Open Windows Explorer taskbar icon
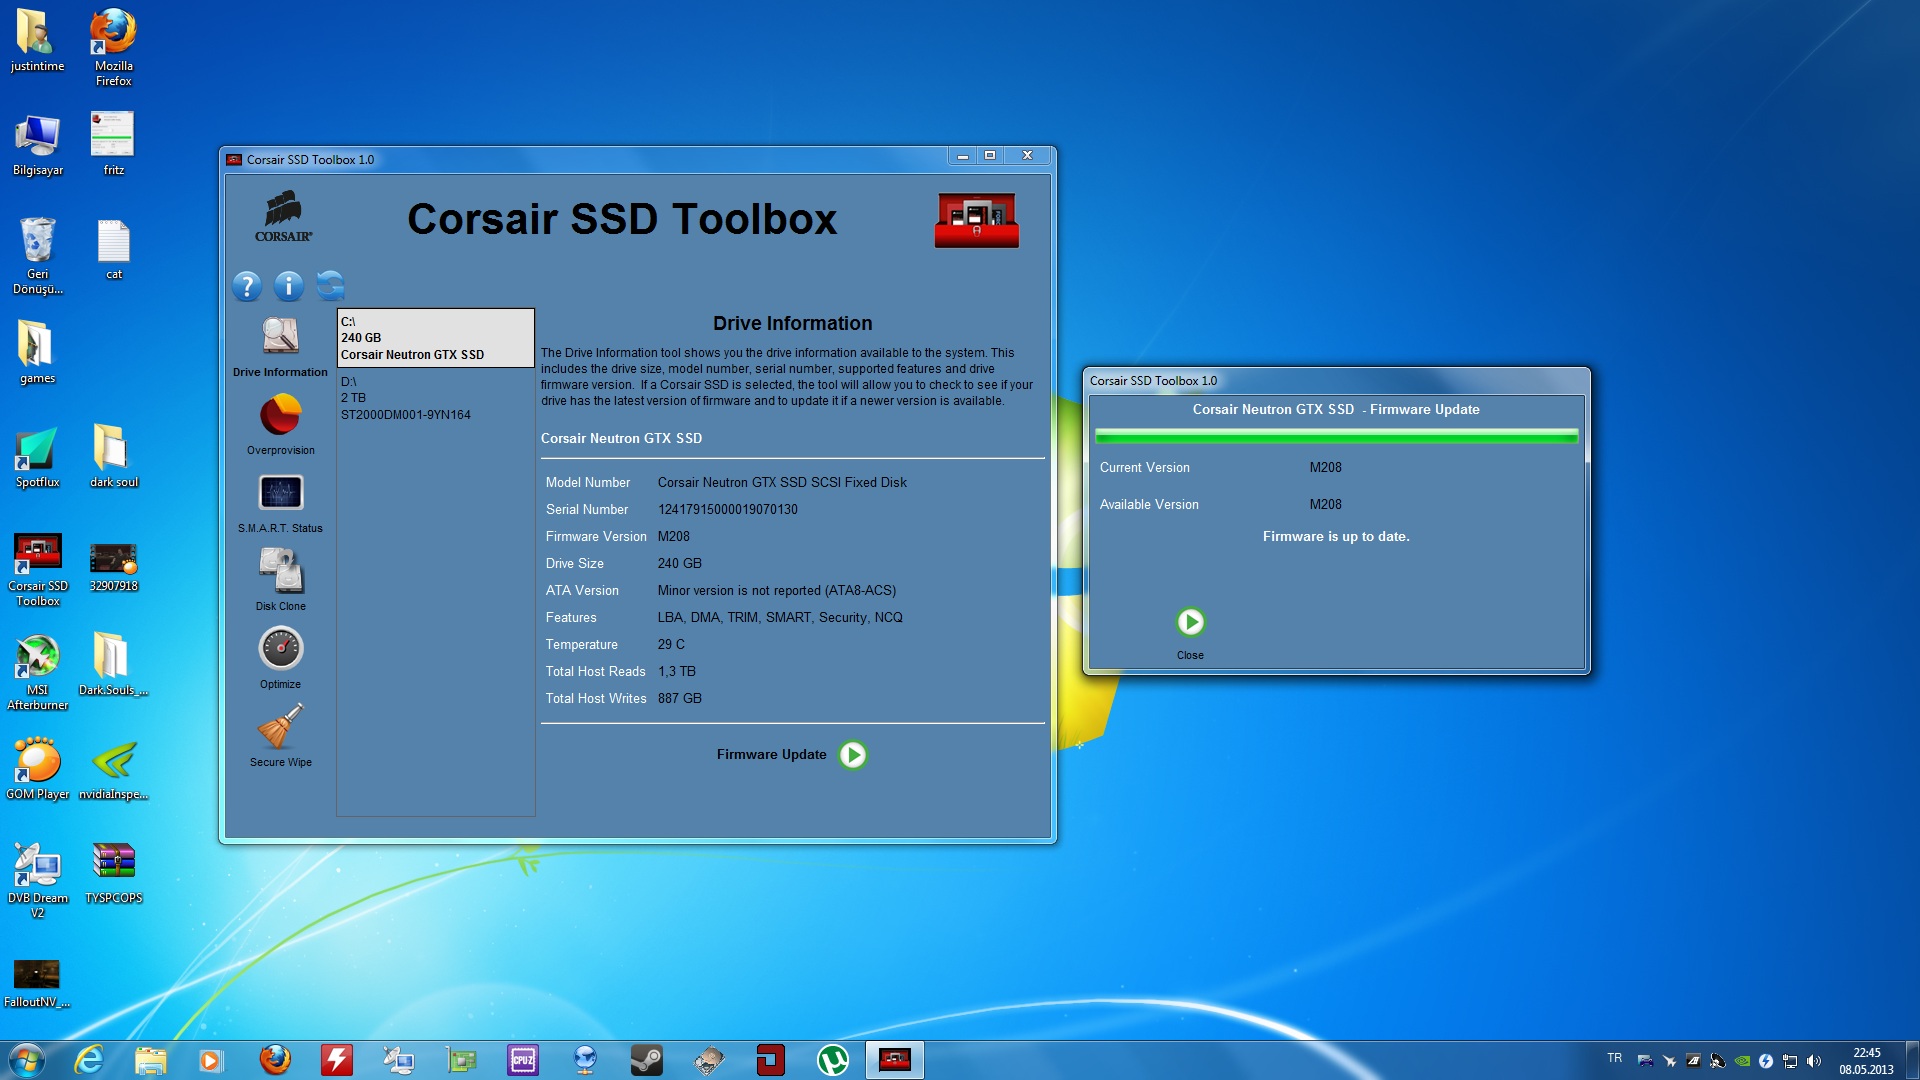Image resolution: width=1920 pixels, height=1080 pixels. (150, 1060)
